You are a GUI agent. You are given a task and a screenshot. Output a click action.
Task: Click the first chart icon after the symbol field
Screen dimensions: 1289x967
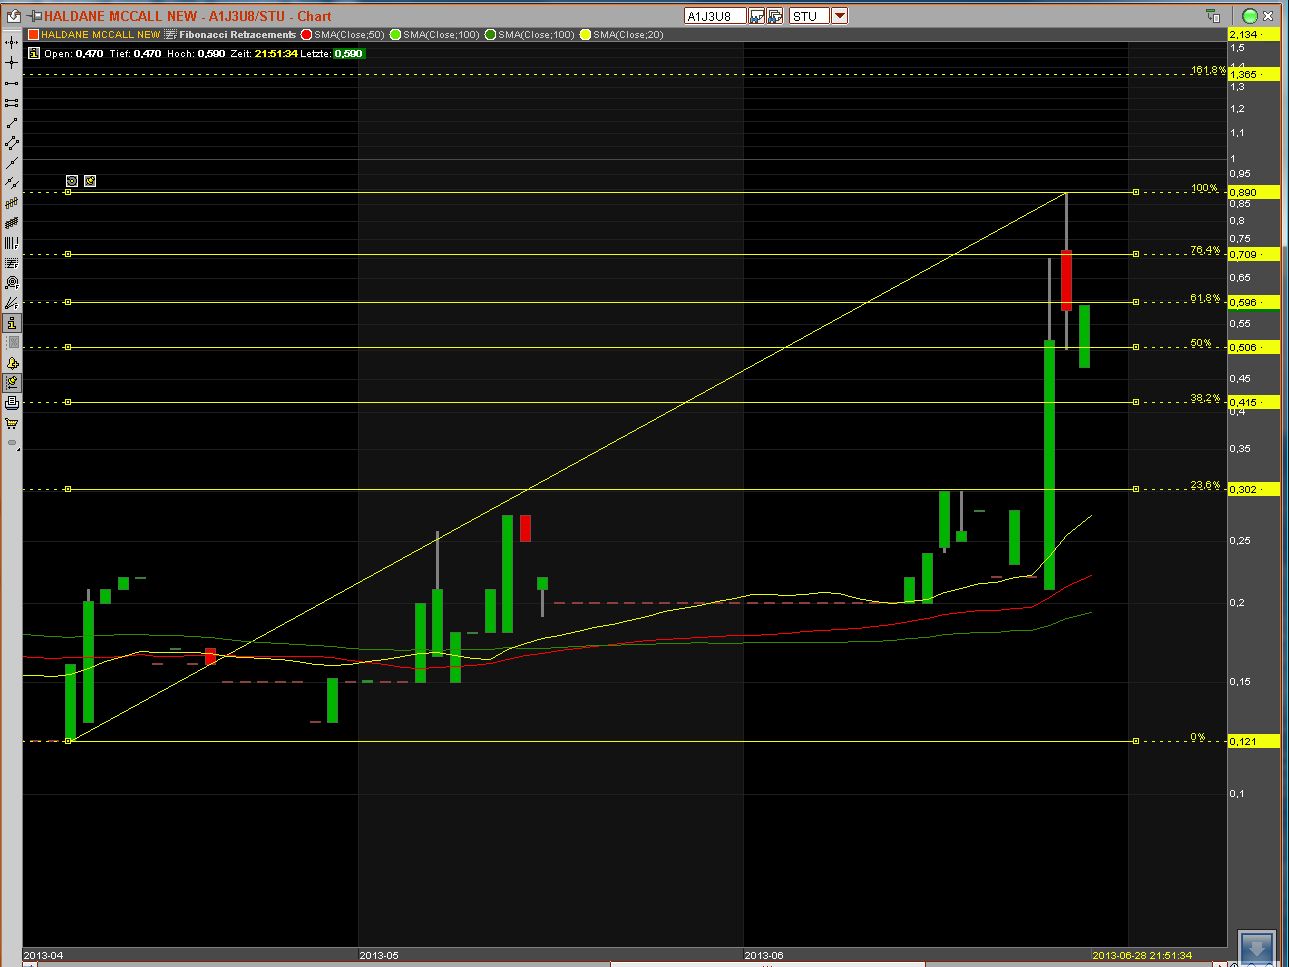pyautogui.click(x=757, y=16)
